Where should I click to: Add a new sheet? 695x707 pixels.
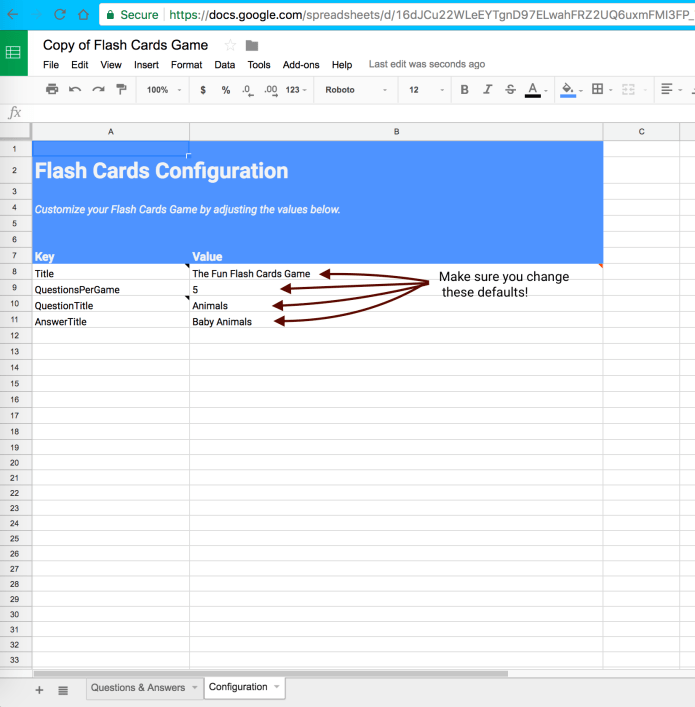point(40,690)
